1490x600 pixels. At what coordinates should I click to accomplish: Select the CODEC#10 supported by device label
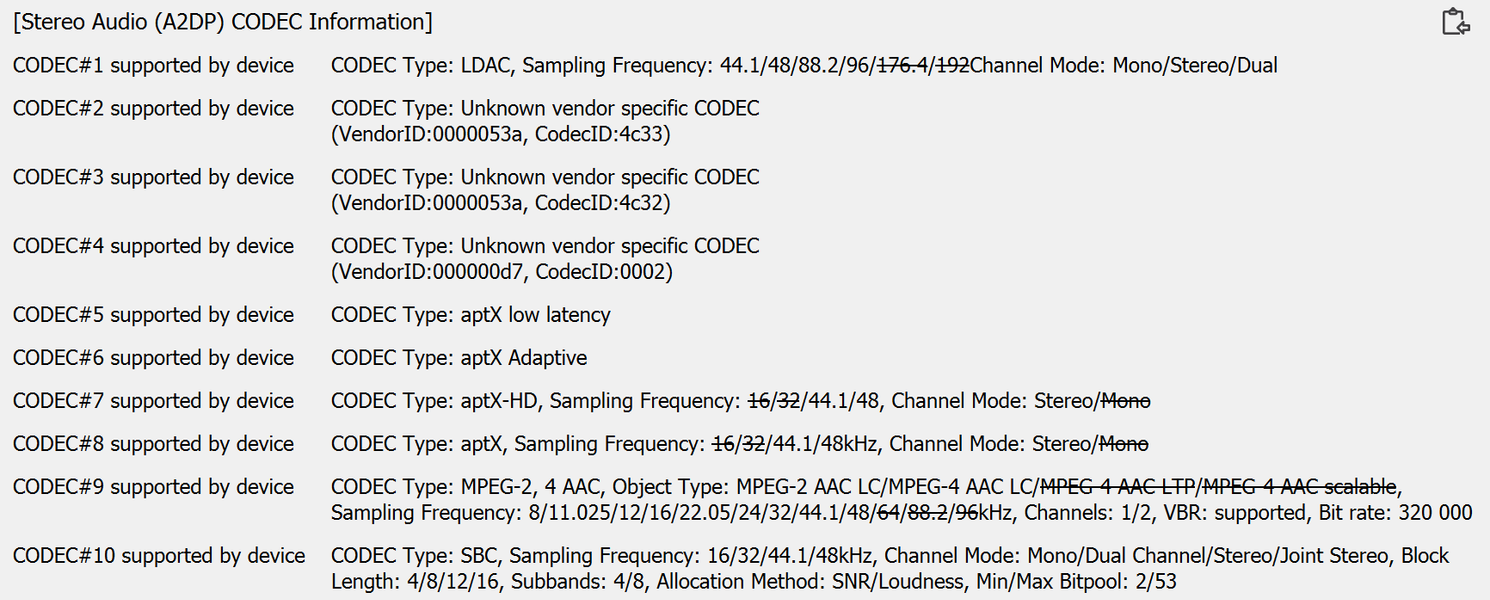(x=159, y=557)
